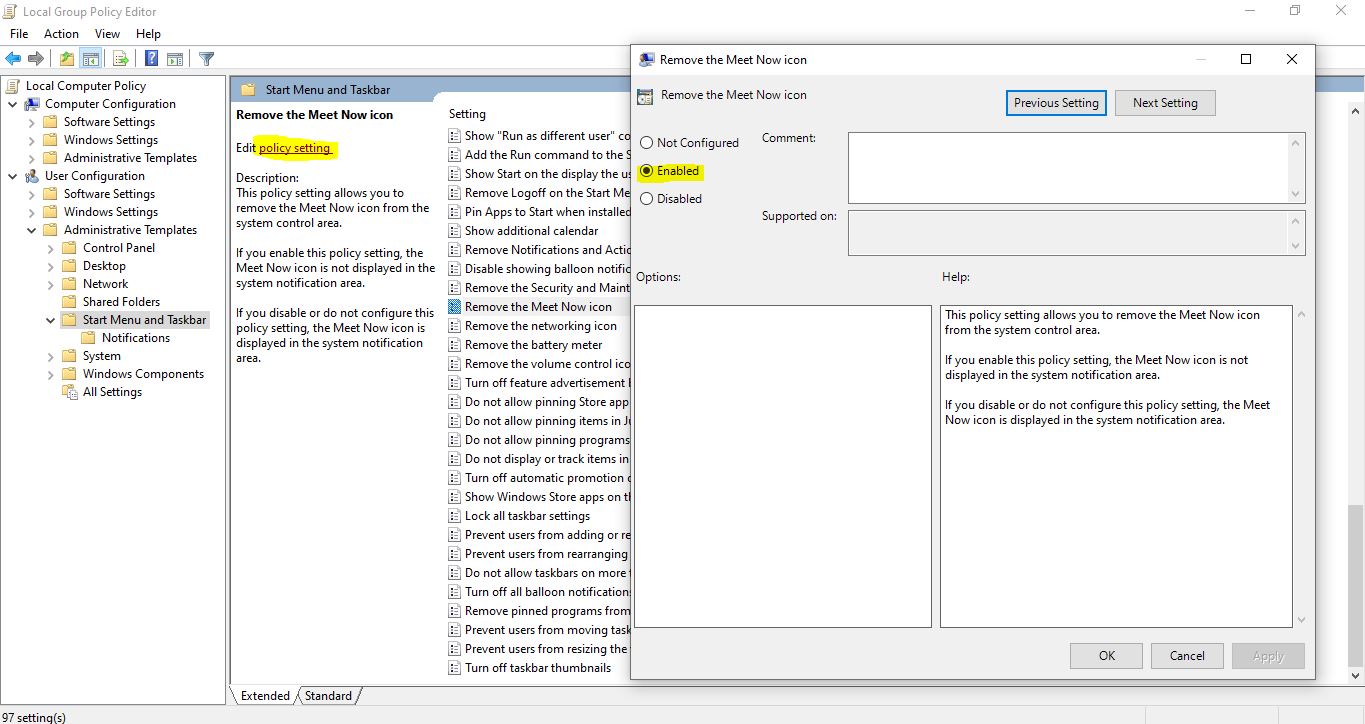Select the Not Configured radio button

point(646,143)
